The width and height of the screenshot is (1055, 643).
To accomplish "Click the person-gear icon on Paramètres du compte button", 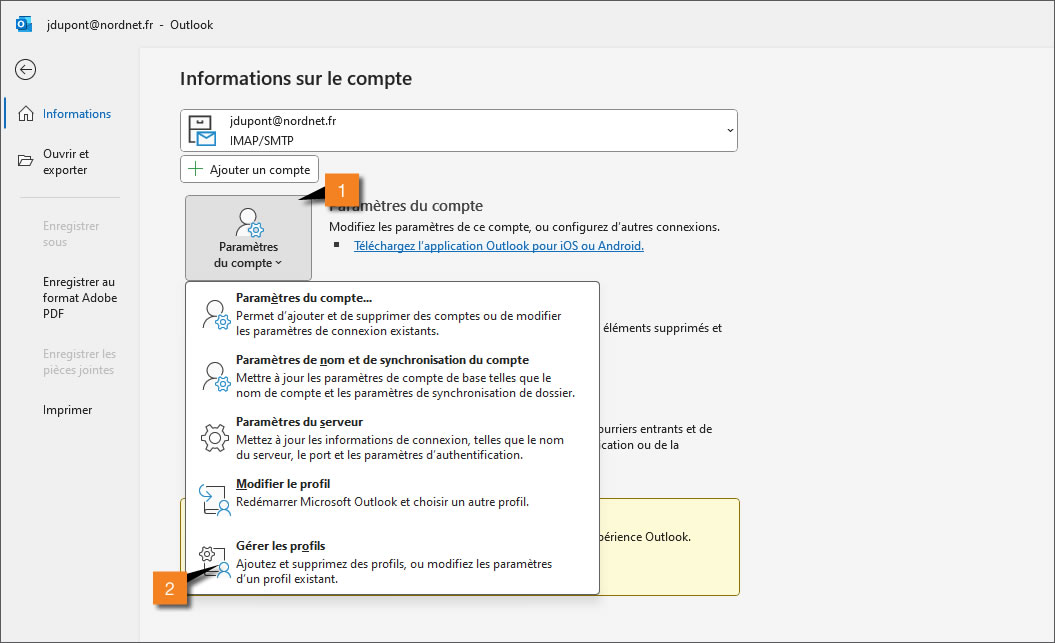I will pyautogui.click(x=249, y=222).
